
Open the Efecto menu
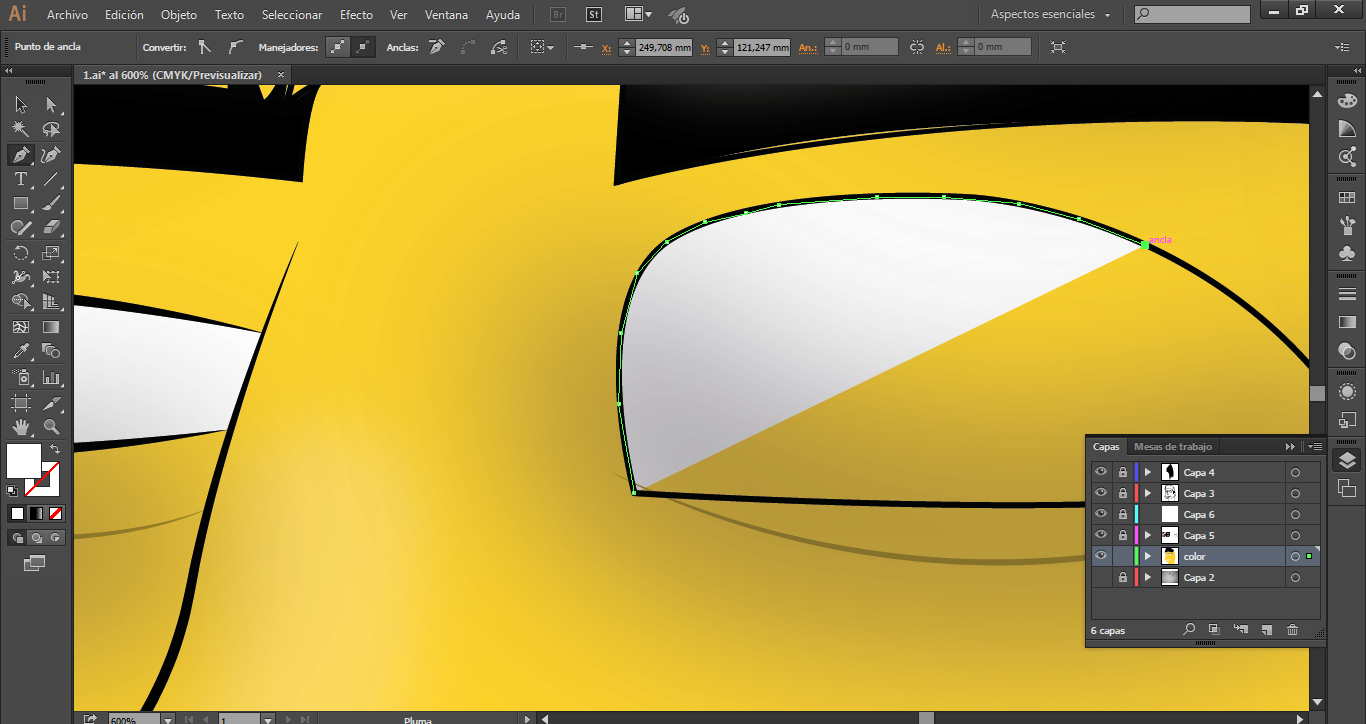click(x=356, y=15)
